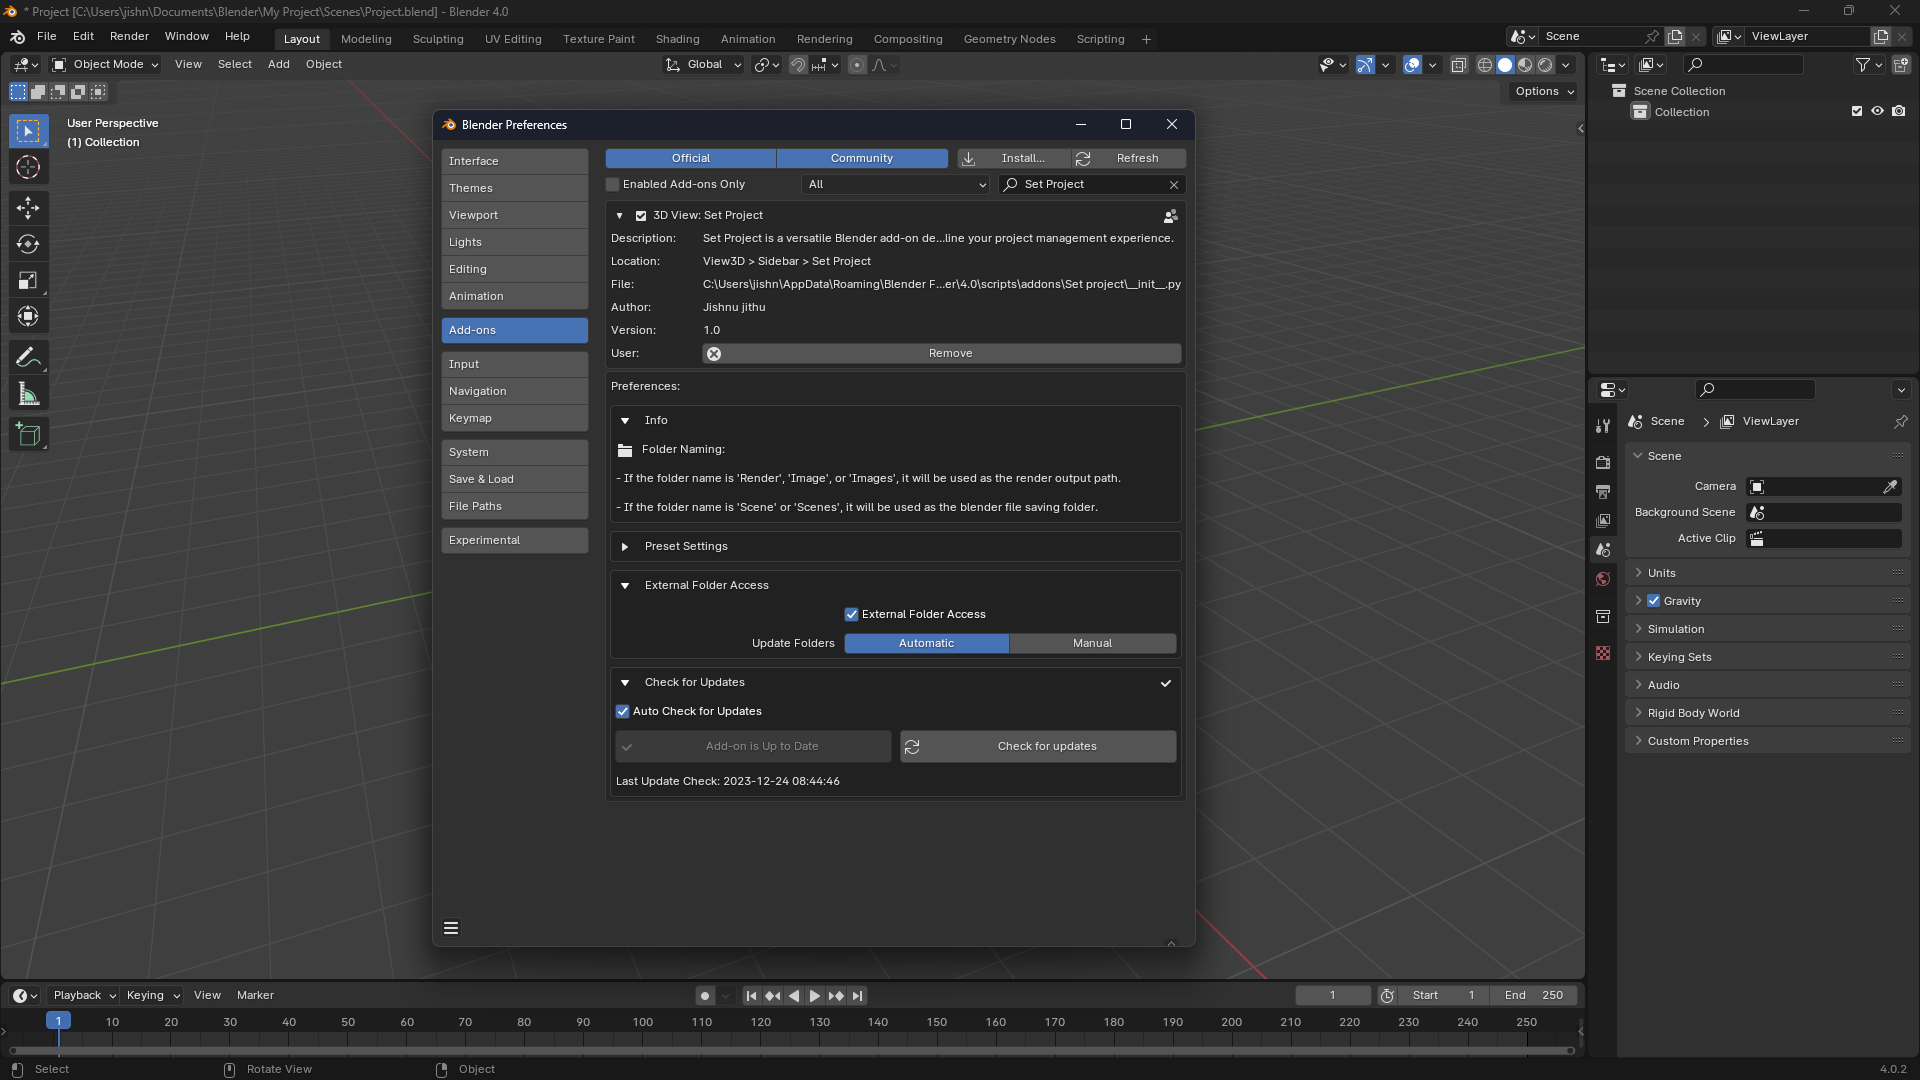Click Remove to uninstall the Set Project add-on
The height and width of the screenshot is (1080, 1920).
[x=949, y=353]
